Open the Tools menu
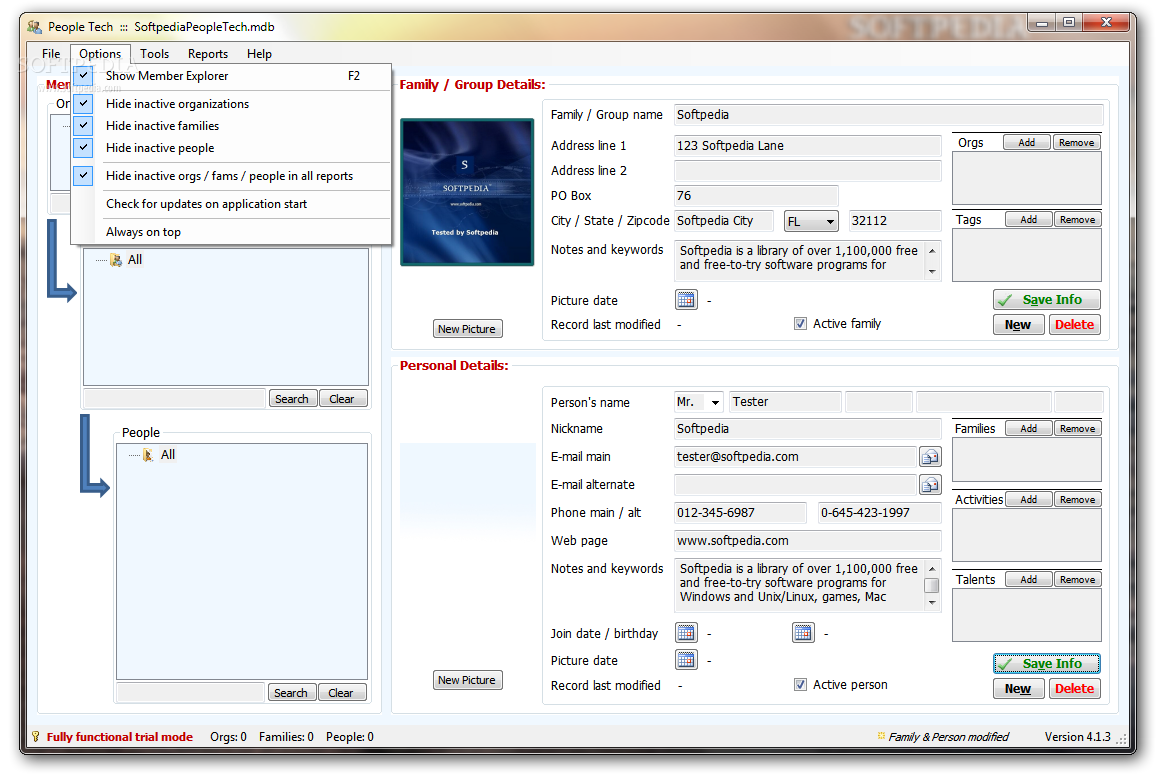 (154, 54)
